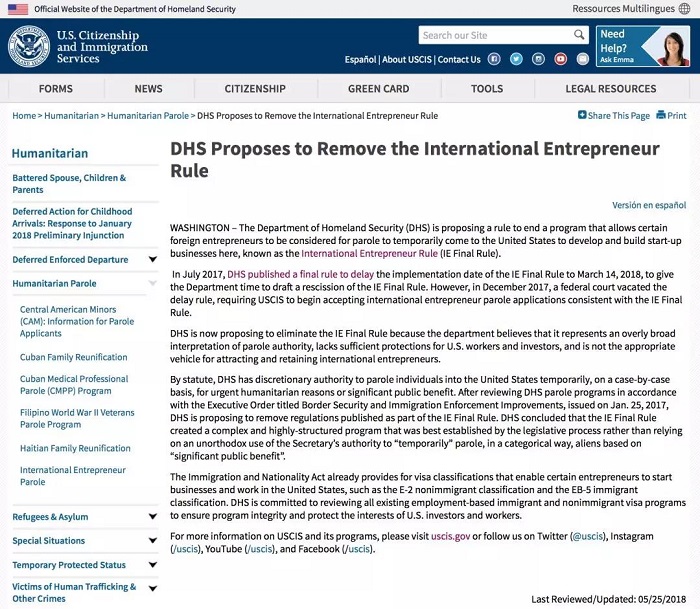
Task: Open the FORMS menu
Action: coord(56,89)
